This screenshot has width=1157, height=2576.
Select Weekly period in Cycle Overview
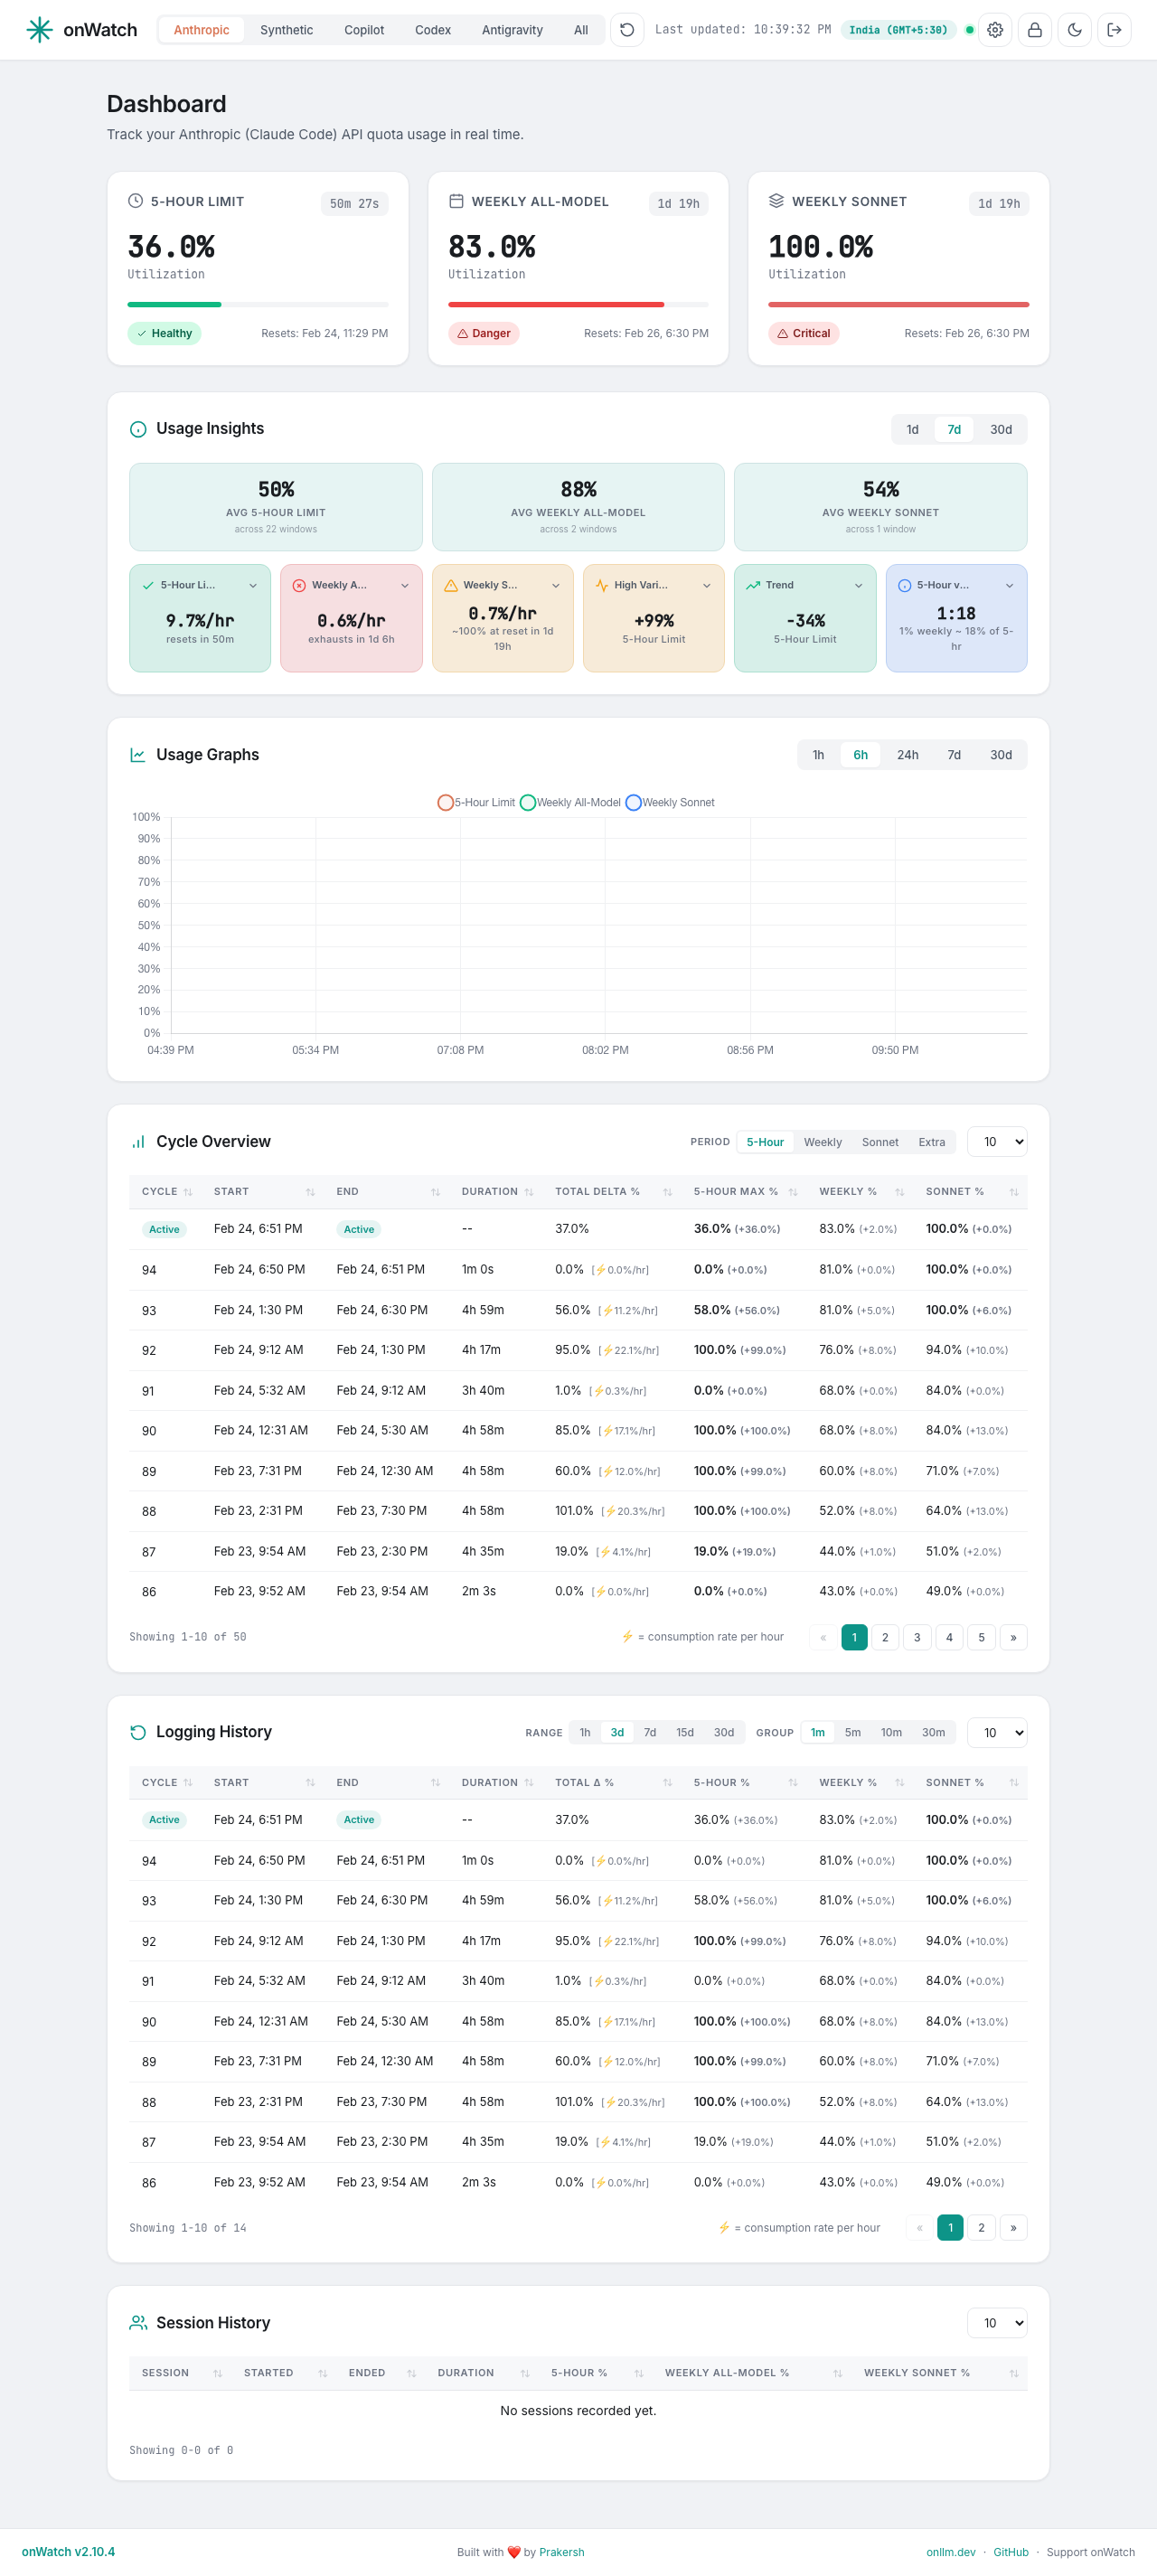(823, 1142)
